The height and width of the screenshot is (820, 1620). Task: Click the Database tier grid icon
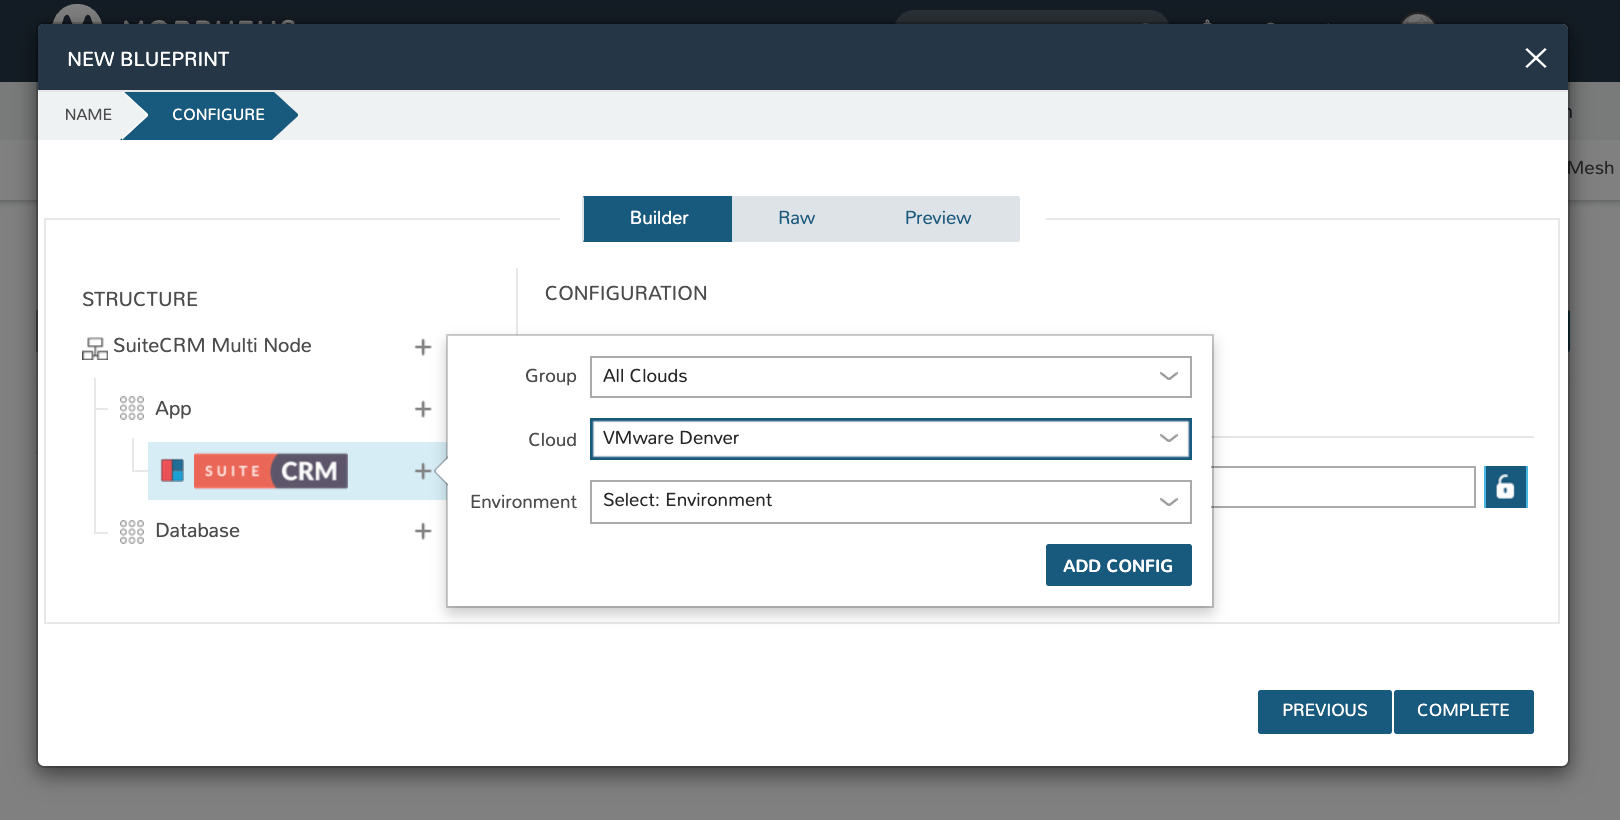point(132,531)
